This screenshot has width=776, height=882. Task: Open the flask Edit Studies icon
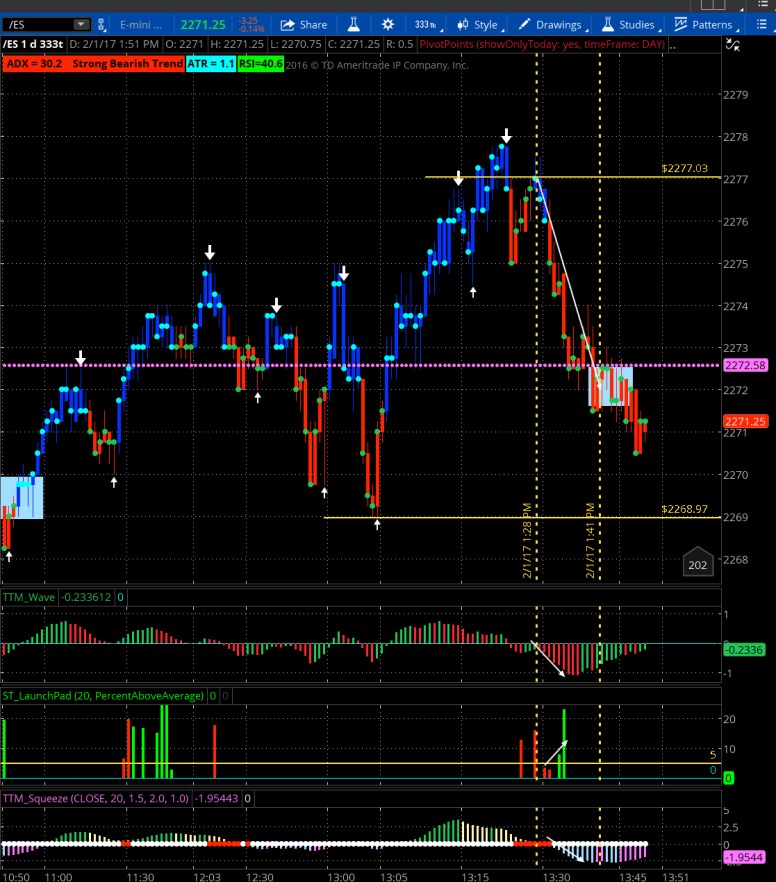click(x=353, y=24)
